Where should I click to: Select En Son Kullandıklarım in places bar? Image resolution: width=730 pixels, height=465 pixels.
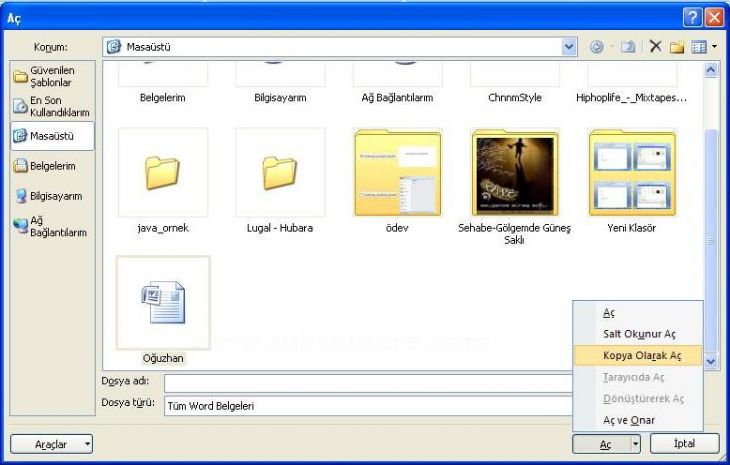52,106
